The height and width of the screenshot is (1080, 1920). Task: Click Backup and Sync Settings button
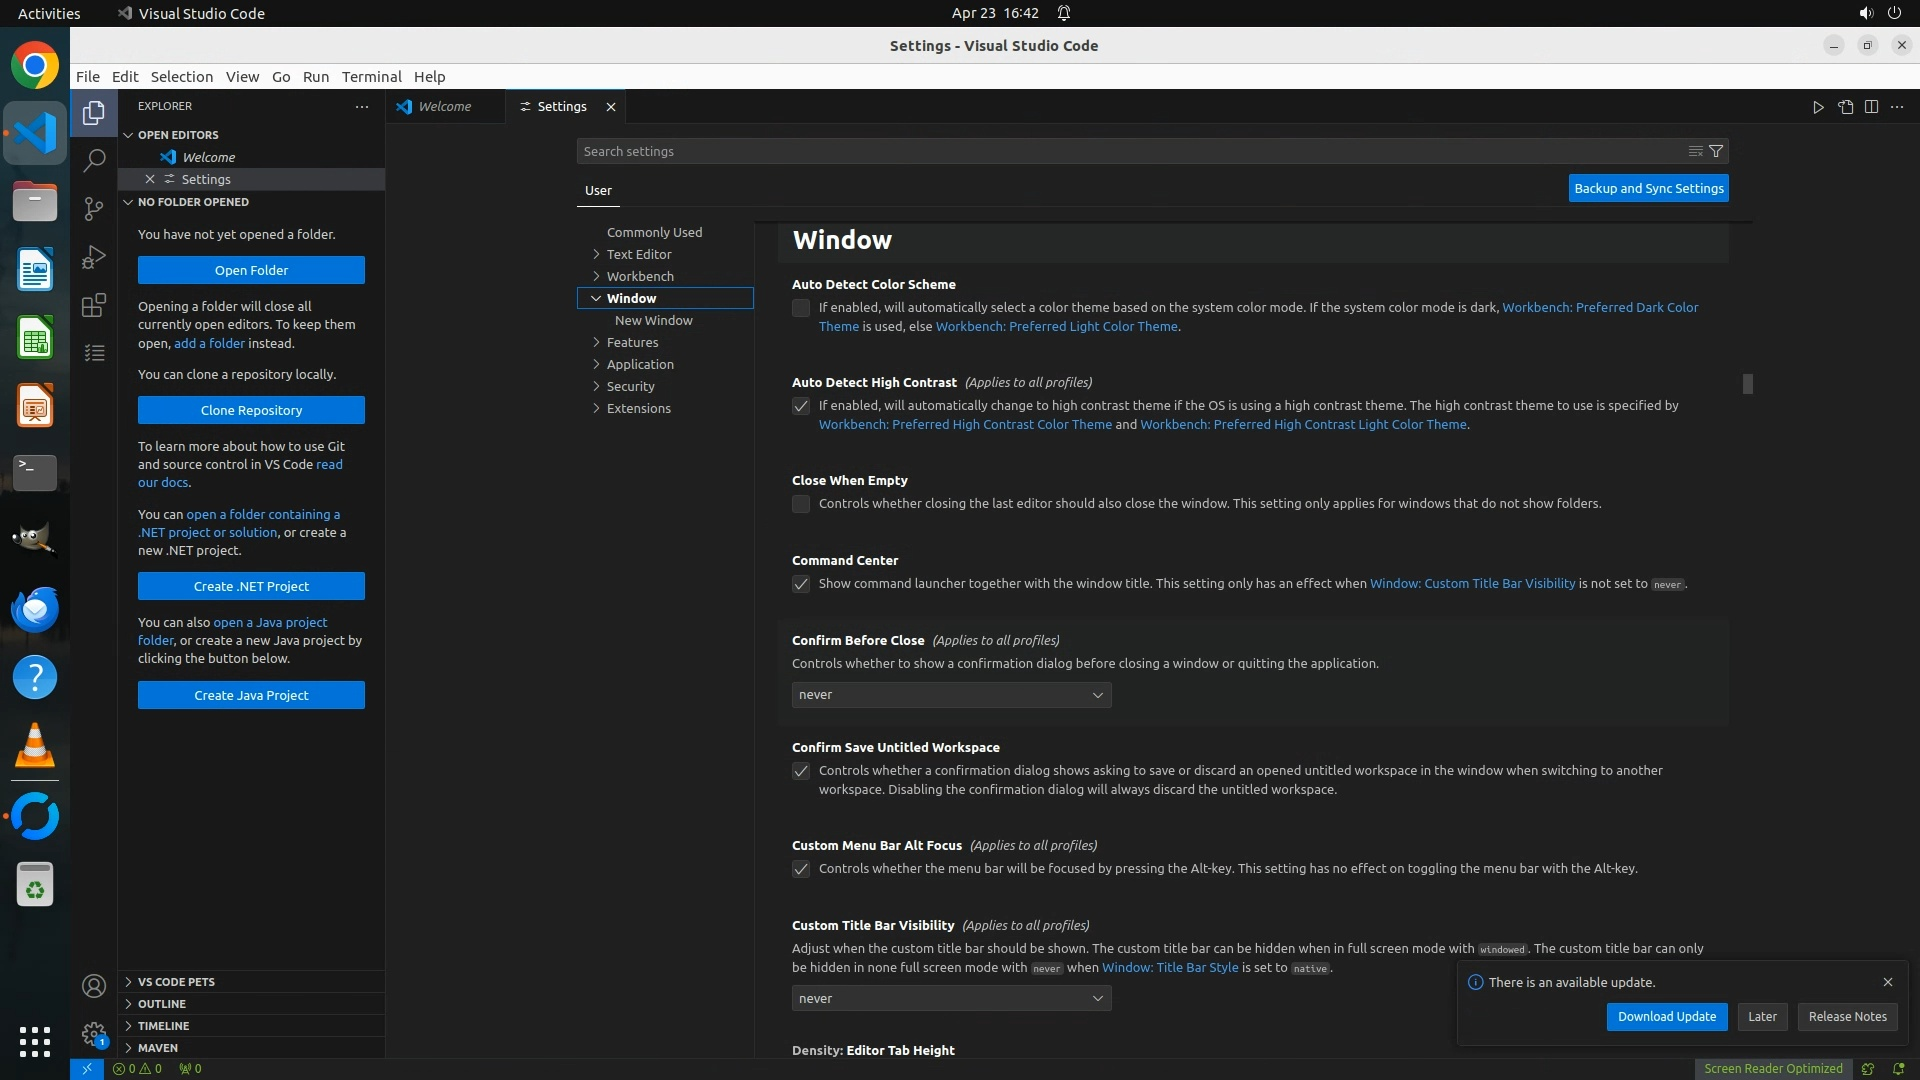tap(1648, 188)
